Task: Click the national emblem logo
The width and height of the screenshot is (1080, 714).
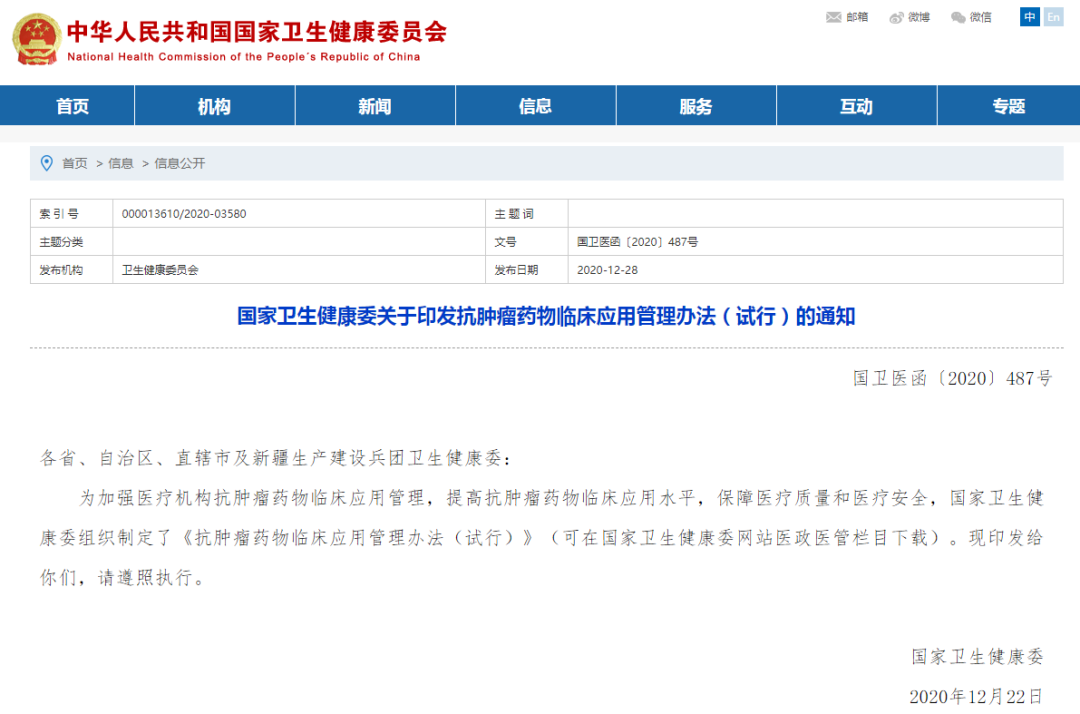Action: click(x=36, y=40)
